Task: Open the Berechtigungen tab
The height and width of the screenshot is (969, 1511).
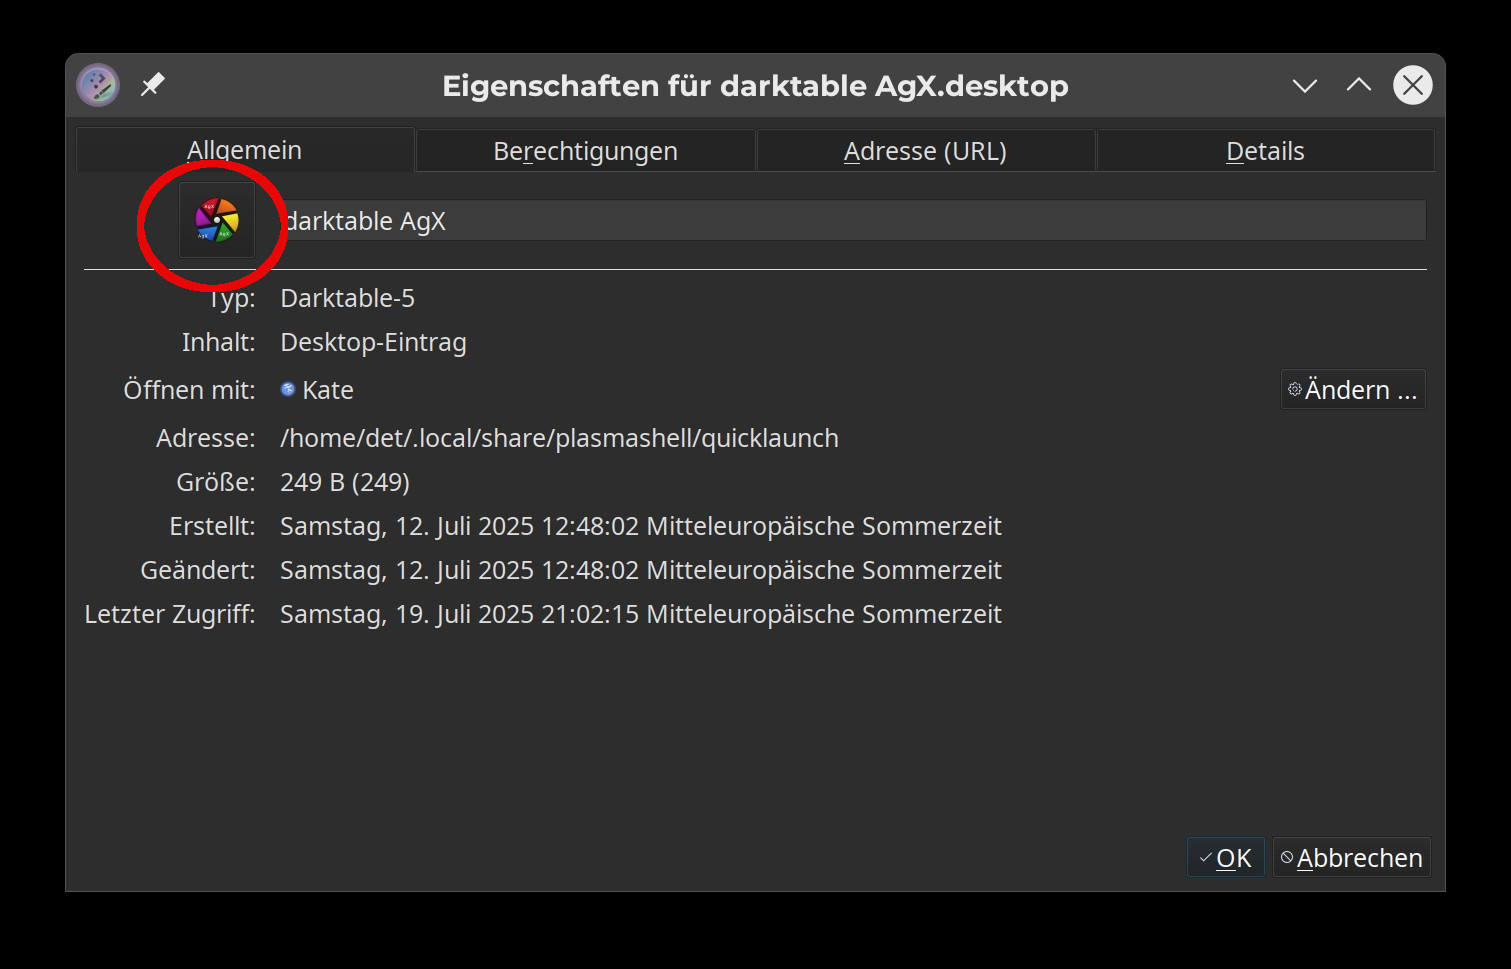Action: tap(585, 151)
